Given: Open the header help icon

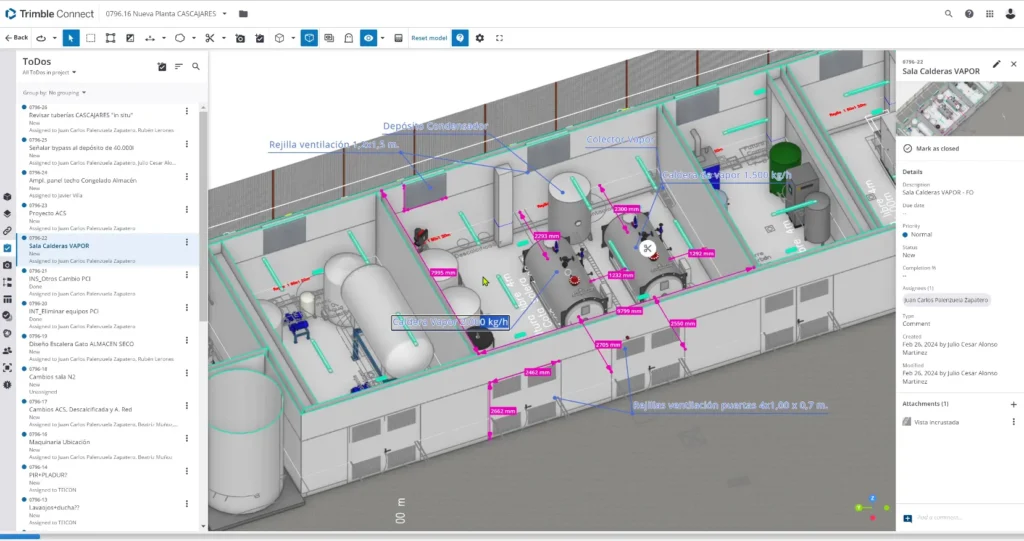Looking at the screenshot, I should pos(969,13).
